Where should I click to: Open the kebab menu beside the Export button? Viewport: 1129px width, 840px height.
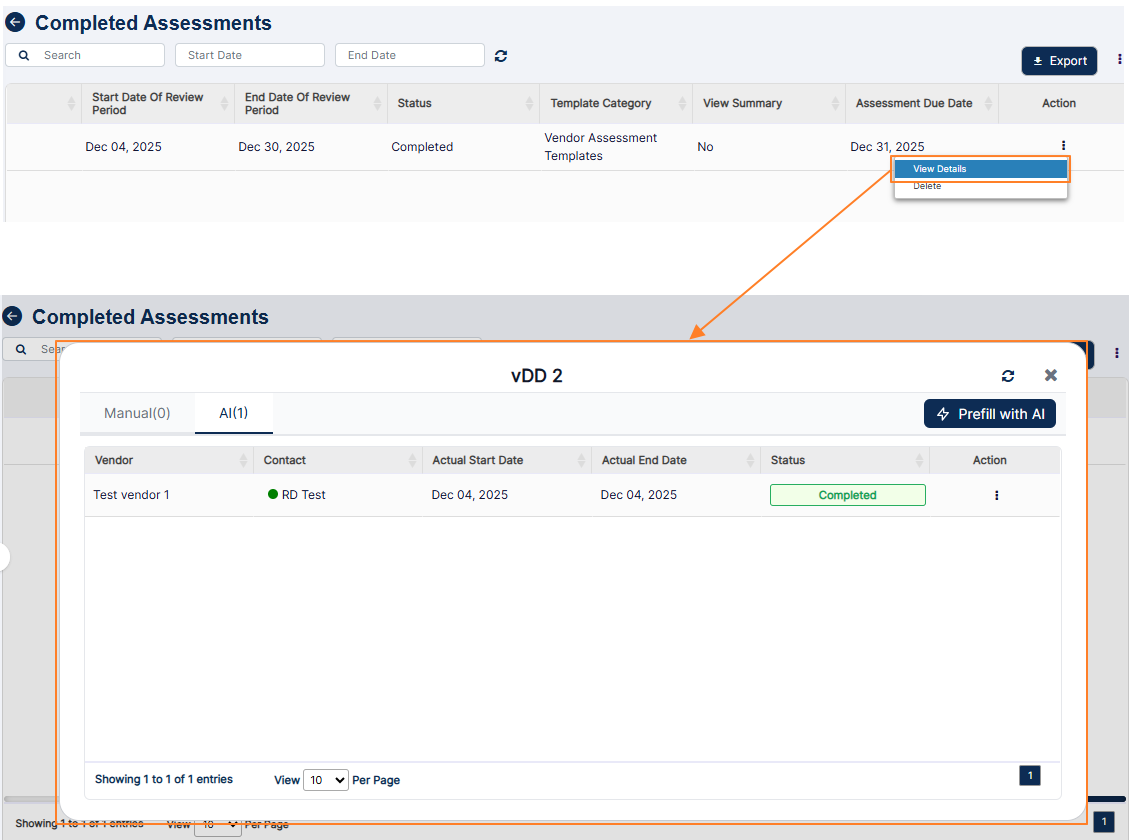pos(1119,58)
